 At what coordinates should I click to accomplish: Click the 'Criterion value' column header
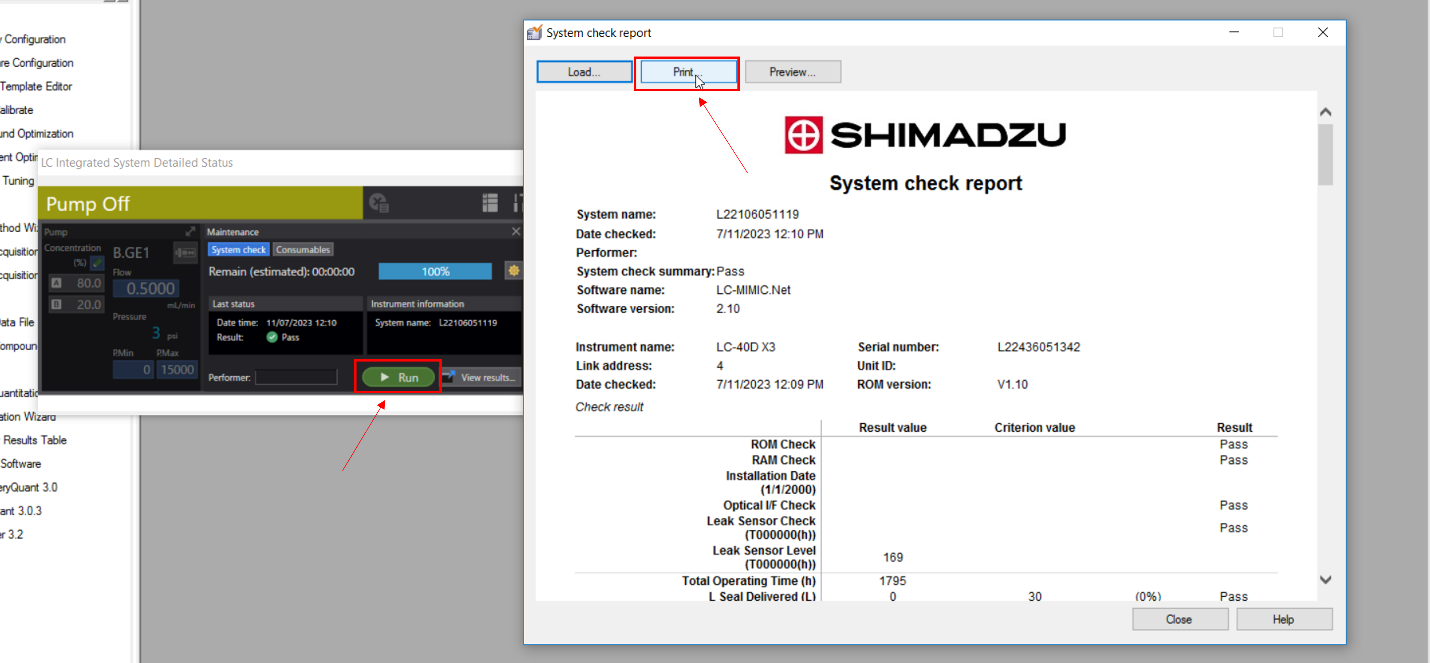point(1034,428)
